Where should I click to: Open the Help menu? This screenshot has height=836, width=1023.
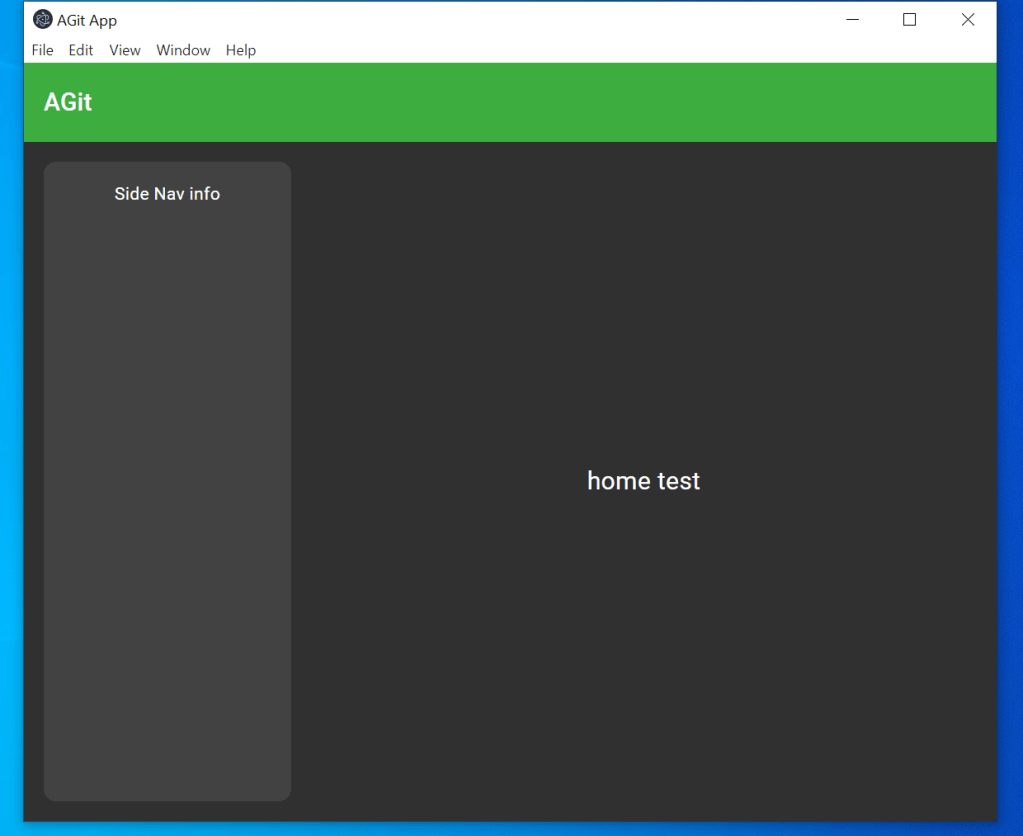241,50
